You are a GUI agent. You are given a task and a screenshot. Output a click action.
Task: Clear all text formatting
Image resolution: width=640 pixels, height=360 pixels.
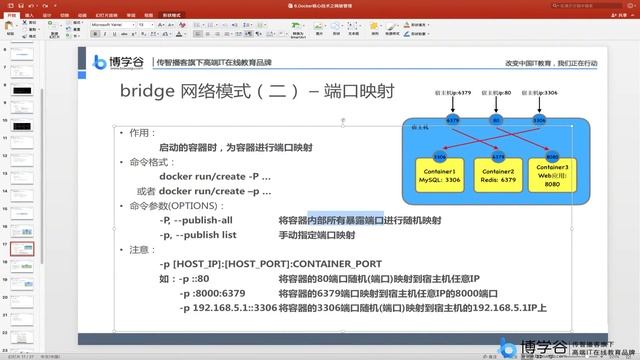[182, 25]
